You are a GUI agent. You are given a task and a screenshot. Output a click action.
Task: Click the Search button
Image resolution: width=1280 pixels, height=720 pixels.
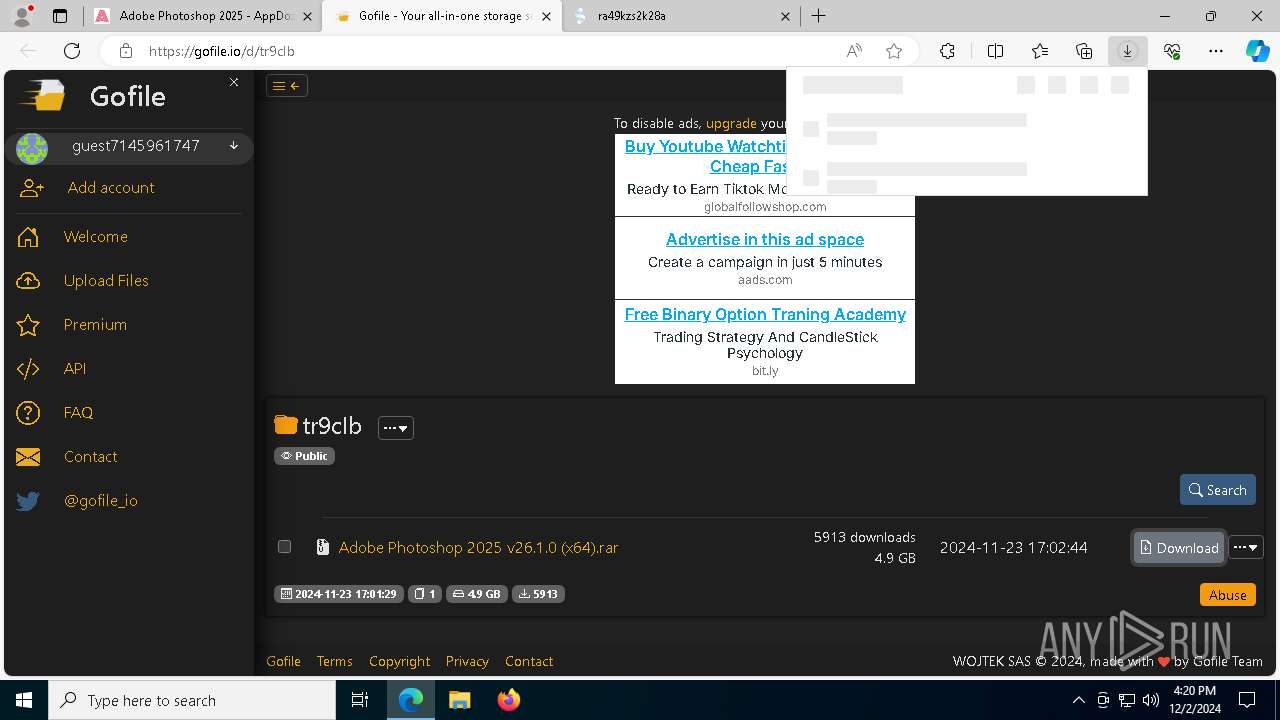click(x=1217, y=490)
